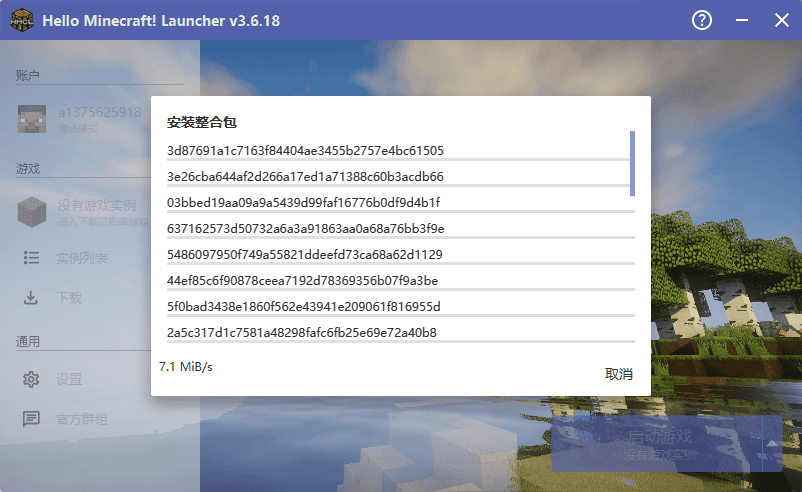This screenshot has height=492, width=802.
Task: Minimize the launcher window
Action: [742, 20]
